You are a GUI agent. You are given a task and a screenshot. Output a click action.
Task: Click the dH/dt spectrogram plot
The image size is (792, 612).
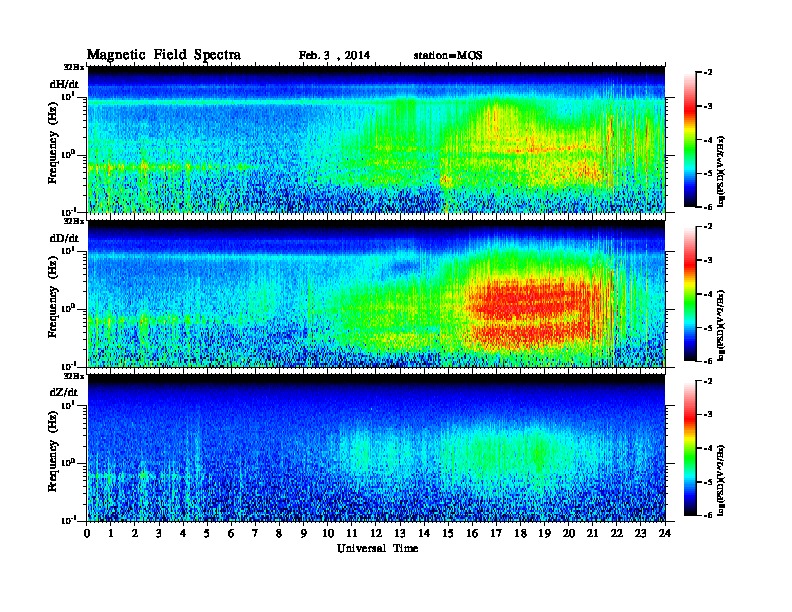[x=376, y=139]
